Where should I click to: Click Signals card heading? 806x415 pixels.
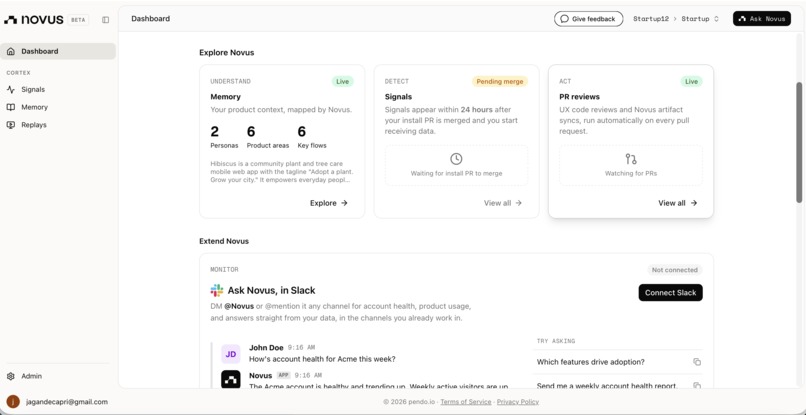[398, 97]
